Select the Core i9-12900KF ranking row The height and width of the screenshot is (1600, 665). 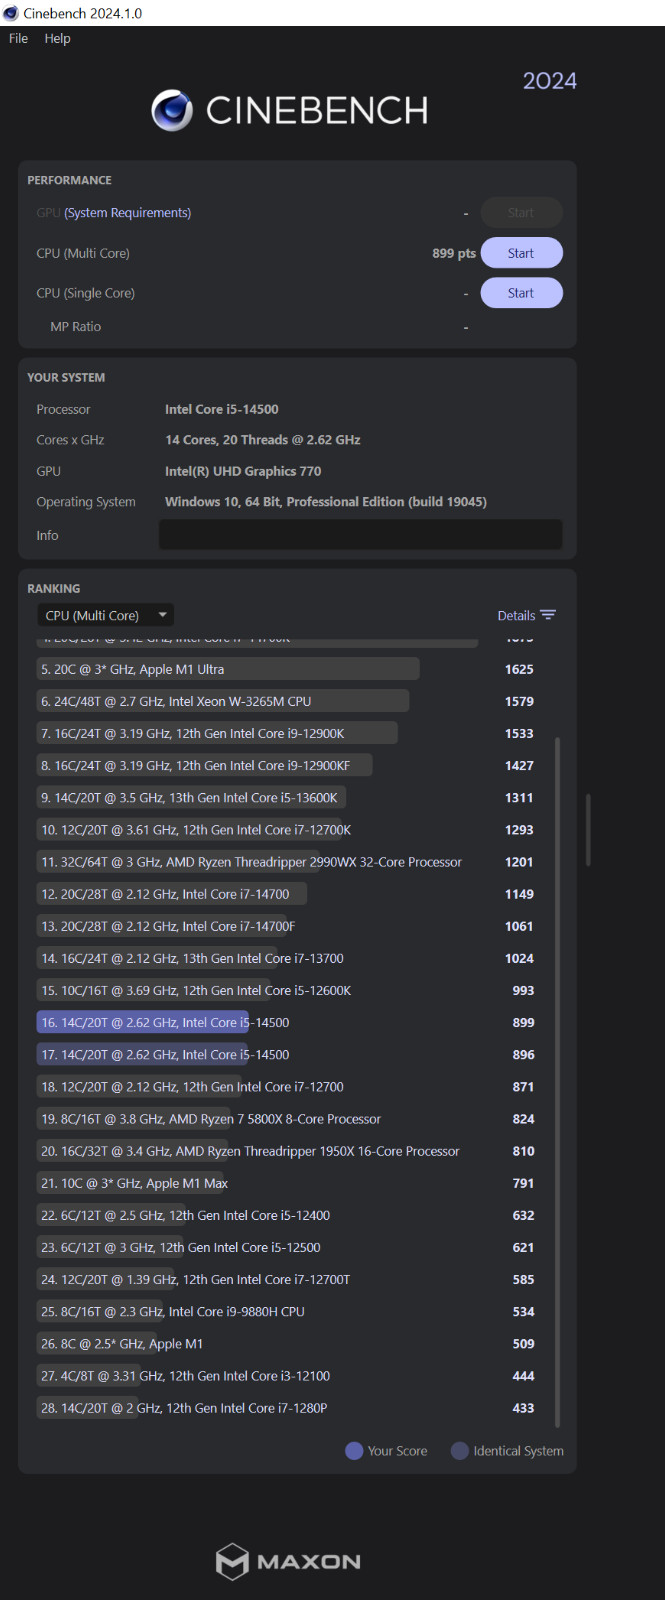pos(288,765)
